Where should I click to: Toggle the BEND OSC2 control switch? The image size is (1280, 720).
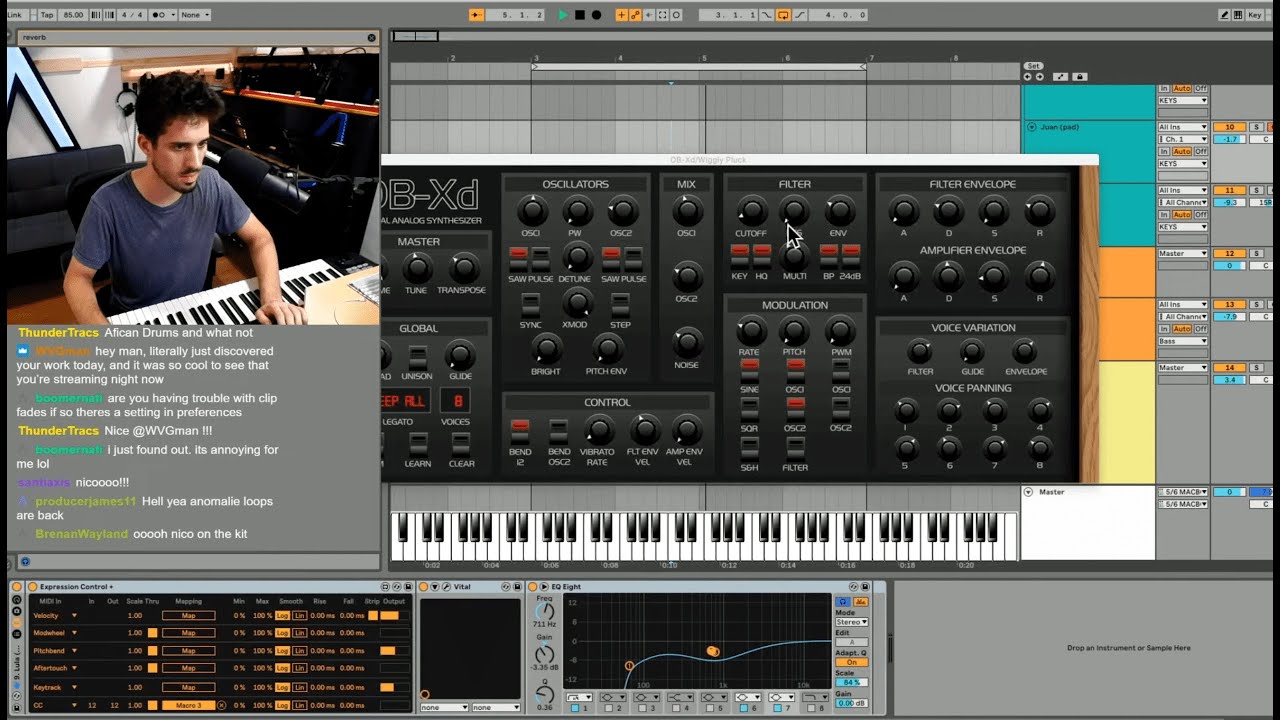[x=559, y=432]
